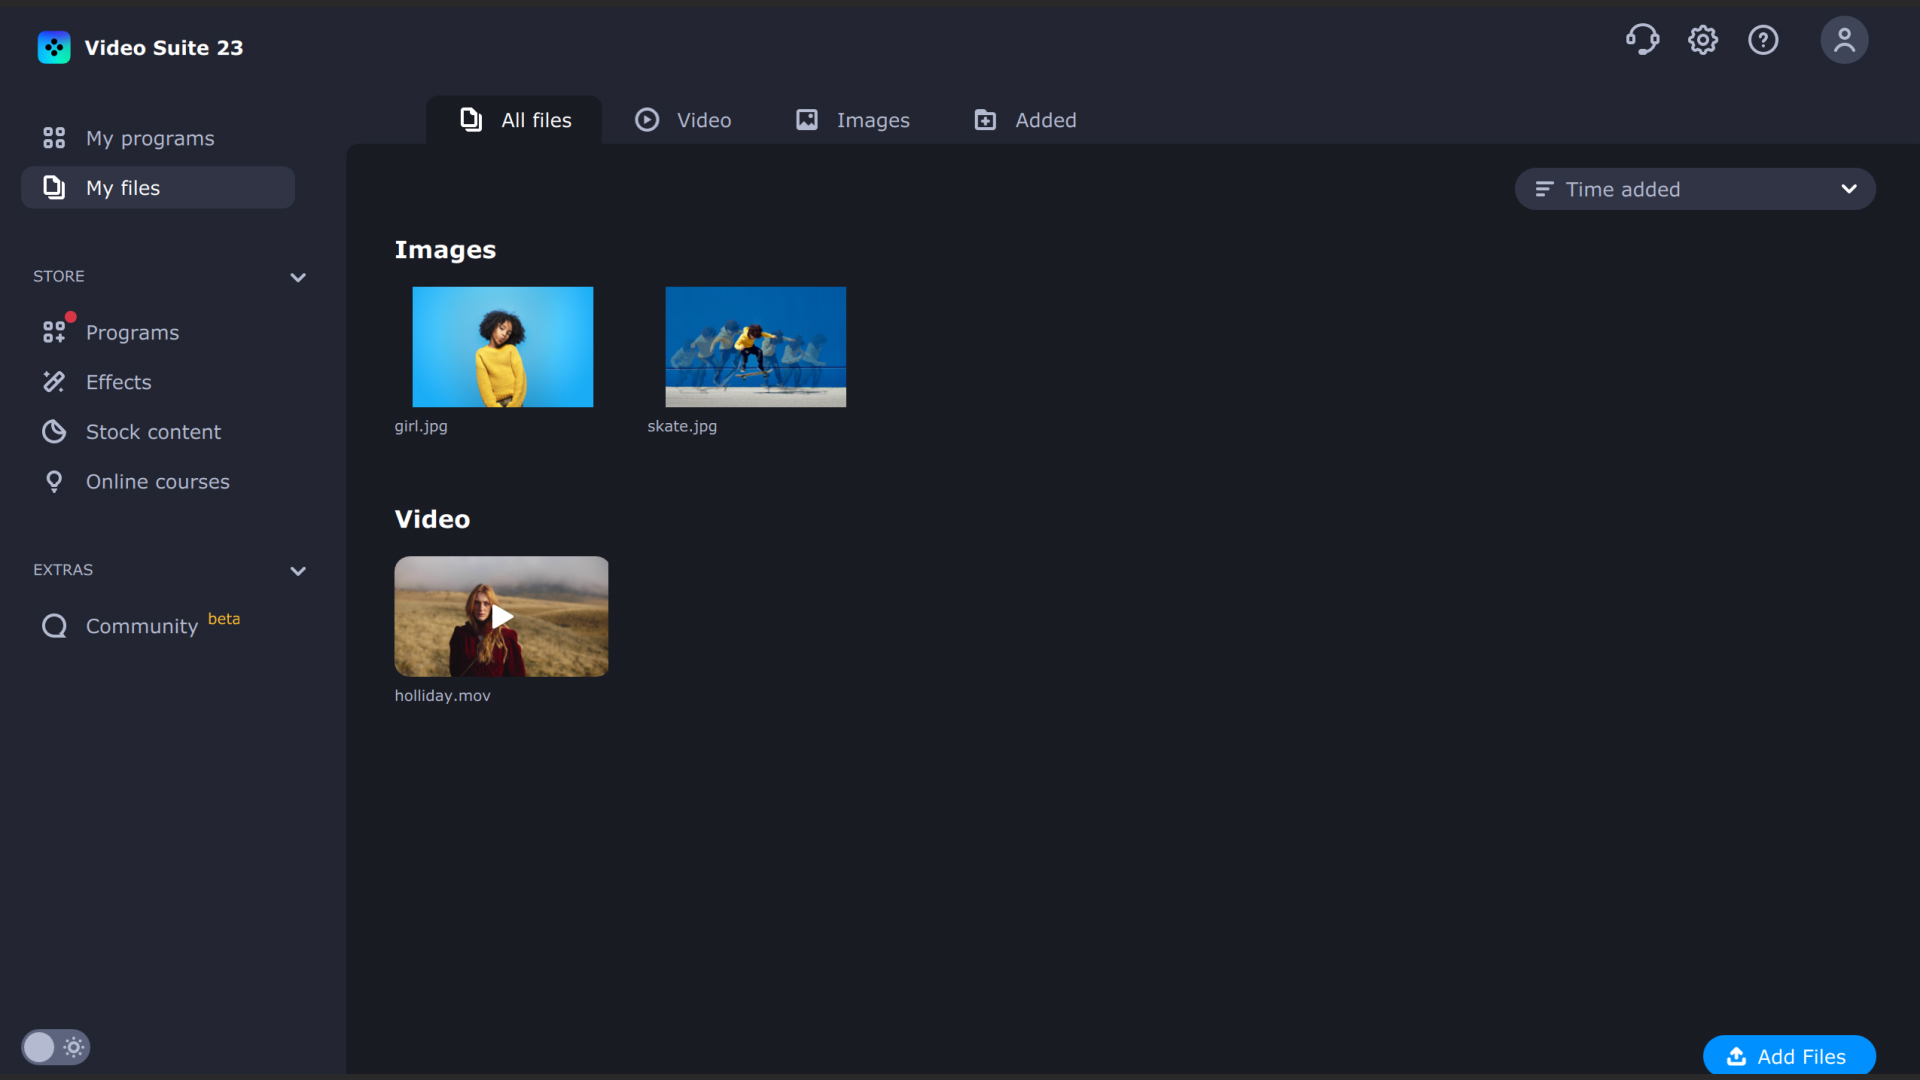Open application settings via gear icon

(1703, 40)
